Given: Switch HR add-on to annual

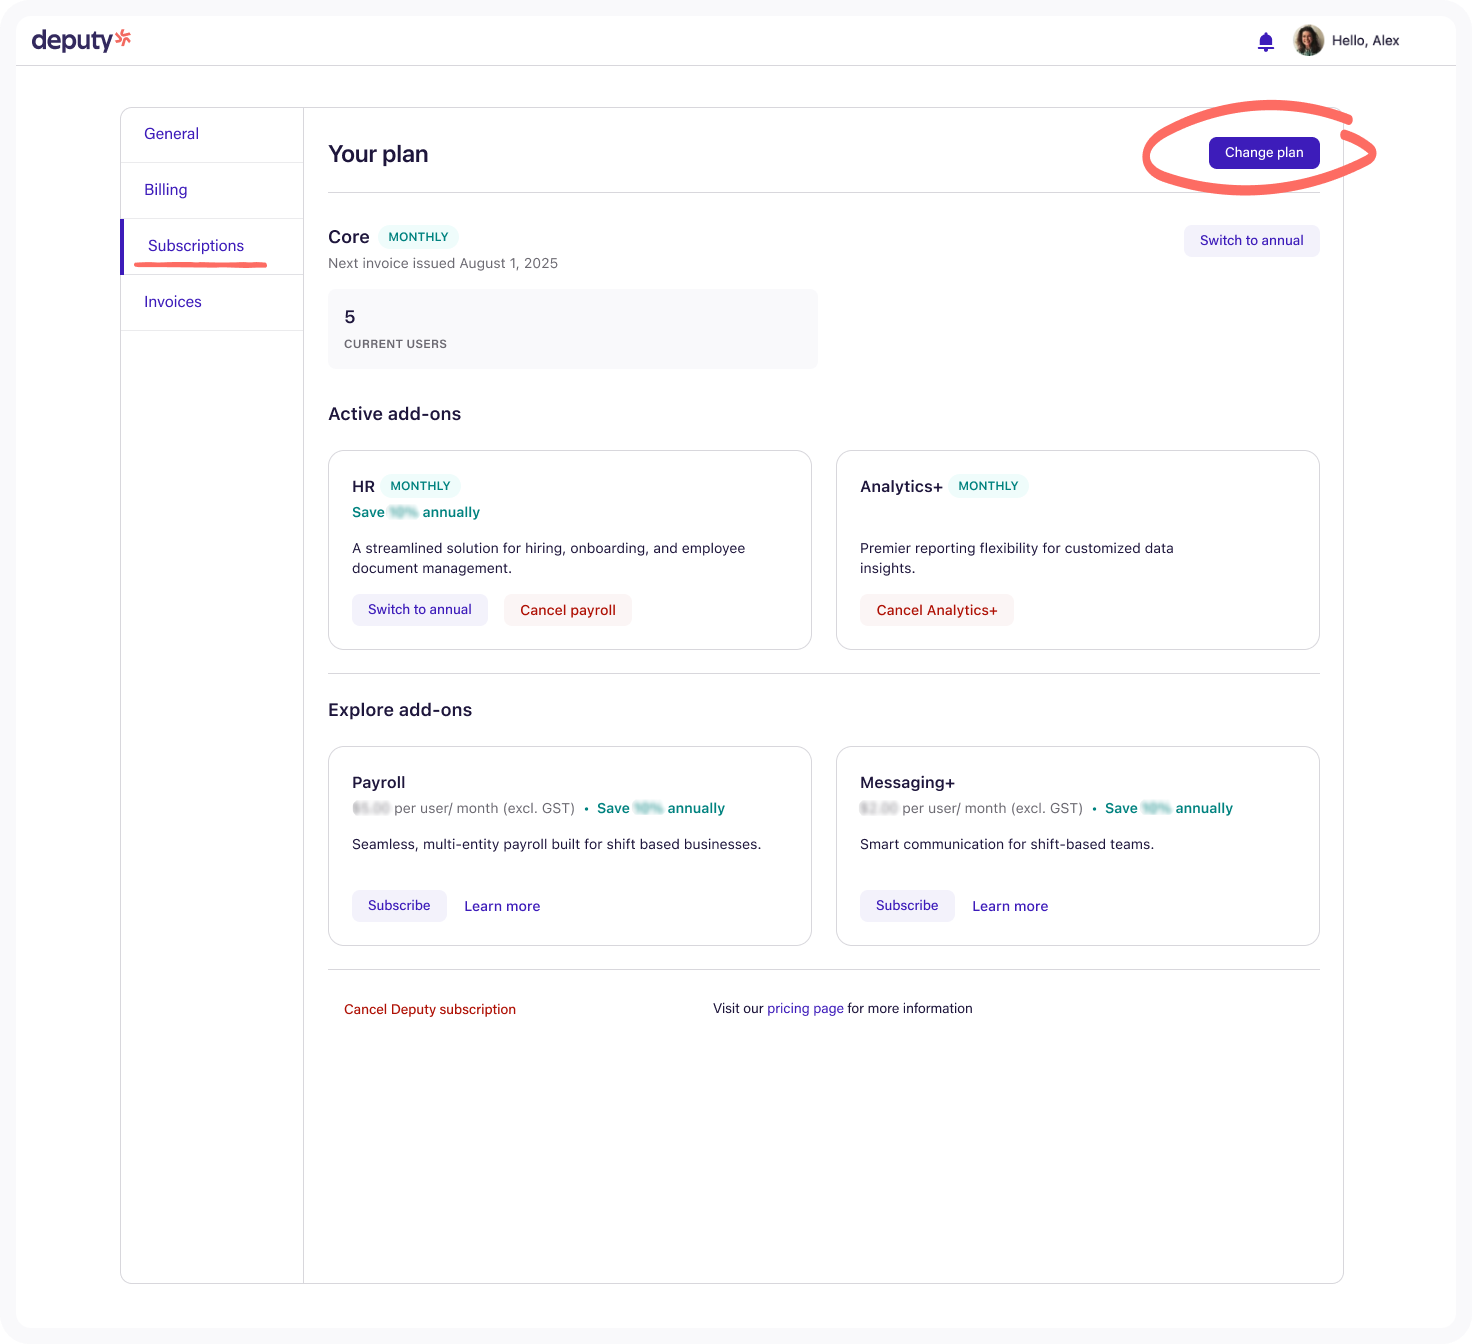Looking at the screenshot, I should pyautogui.click(x=419, y=610).
